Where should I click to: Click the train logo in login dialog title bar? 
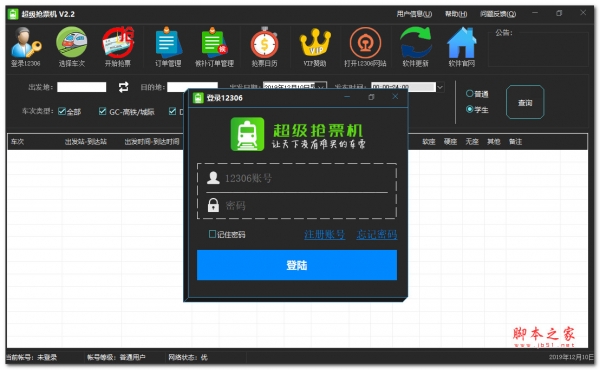point(198,98)
